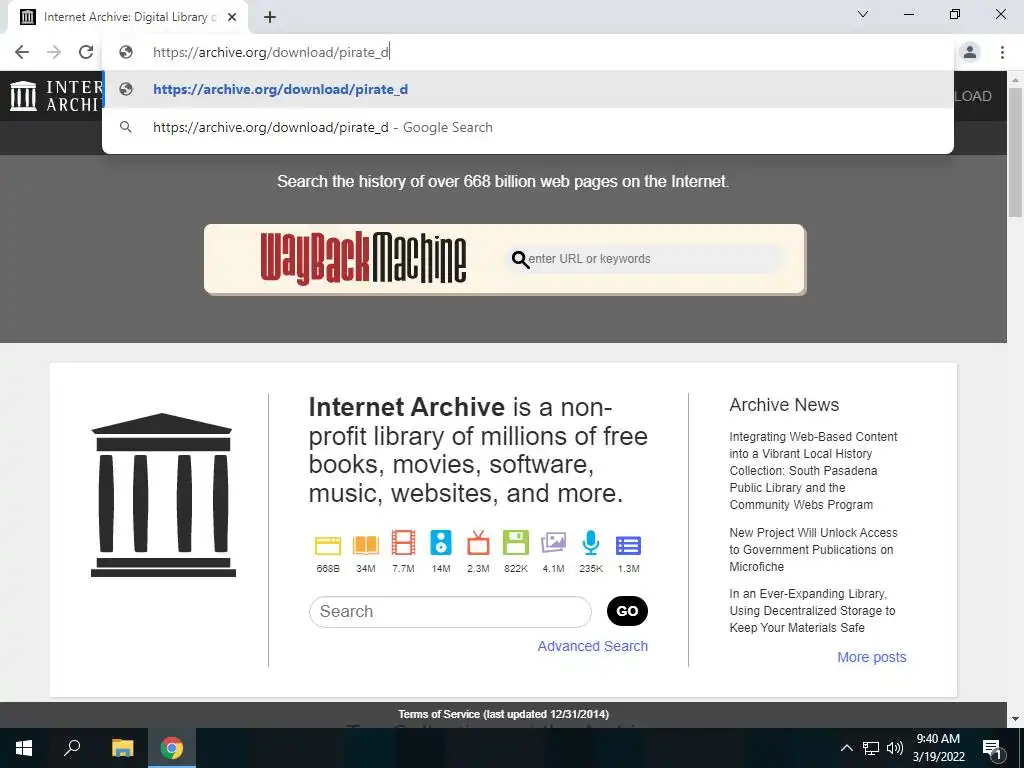Open 'New Project Will Unlock Access' post
1024x768 pixels.
[813, 549]
